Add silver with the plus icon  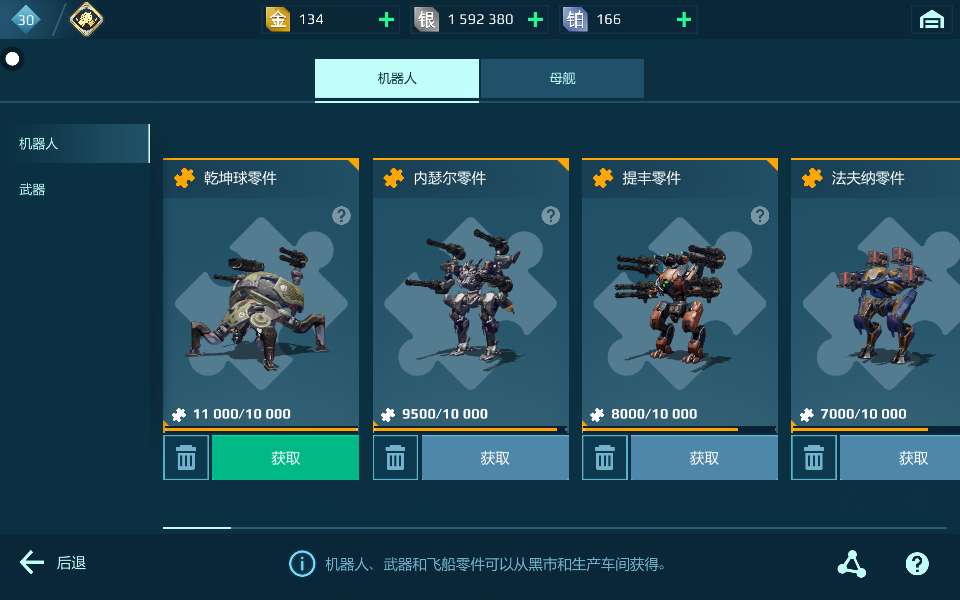click(x=535, y=20)
